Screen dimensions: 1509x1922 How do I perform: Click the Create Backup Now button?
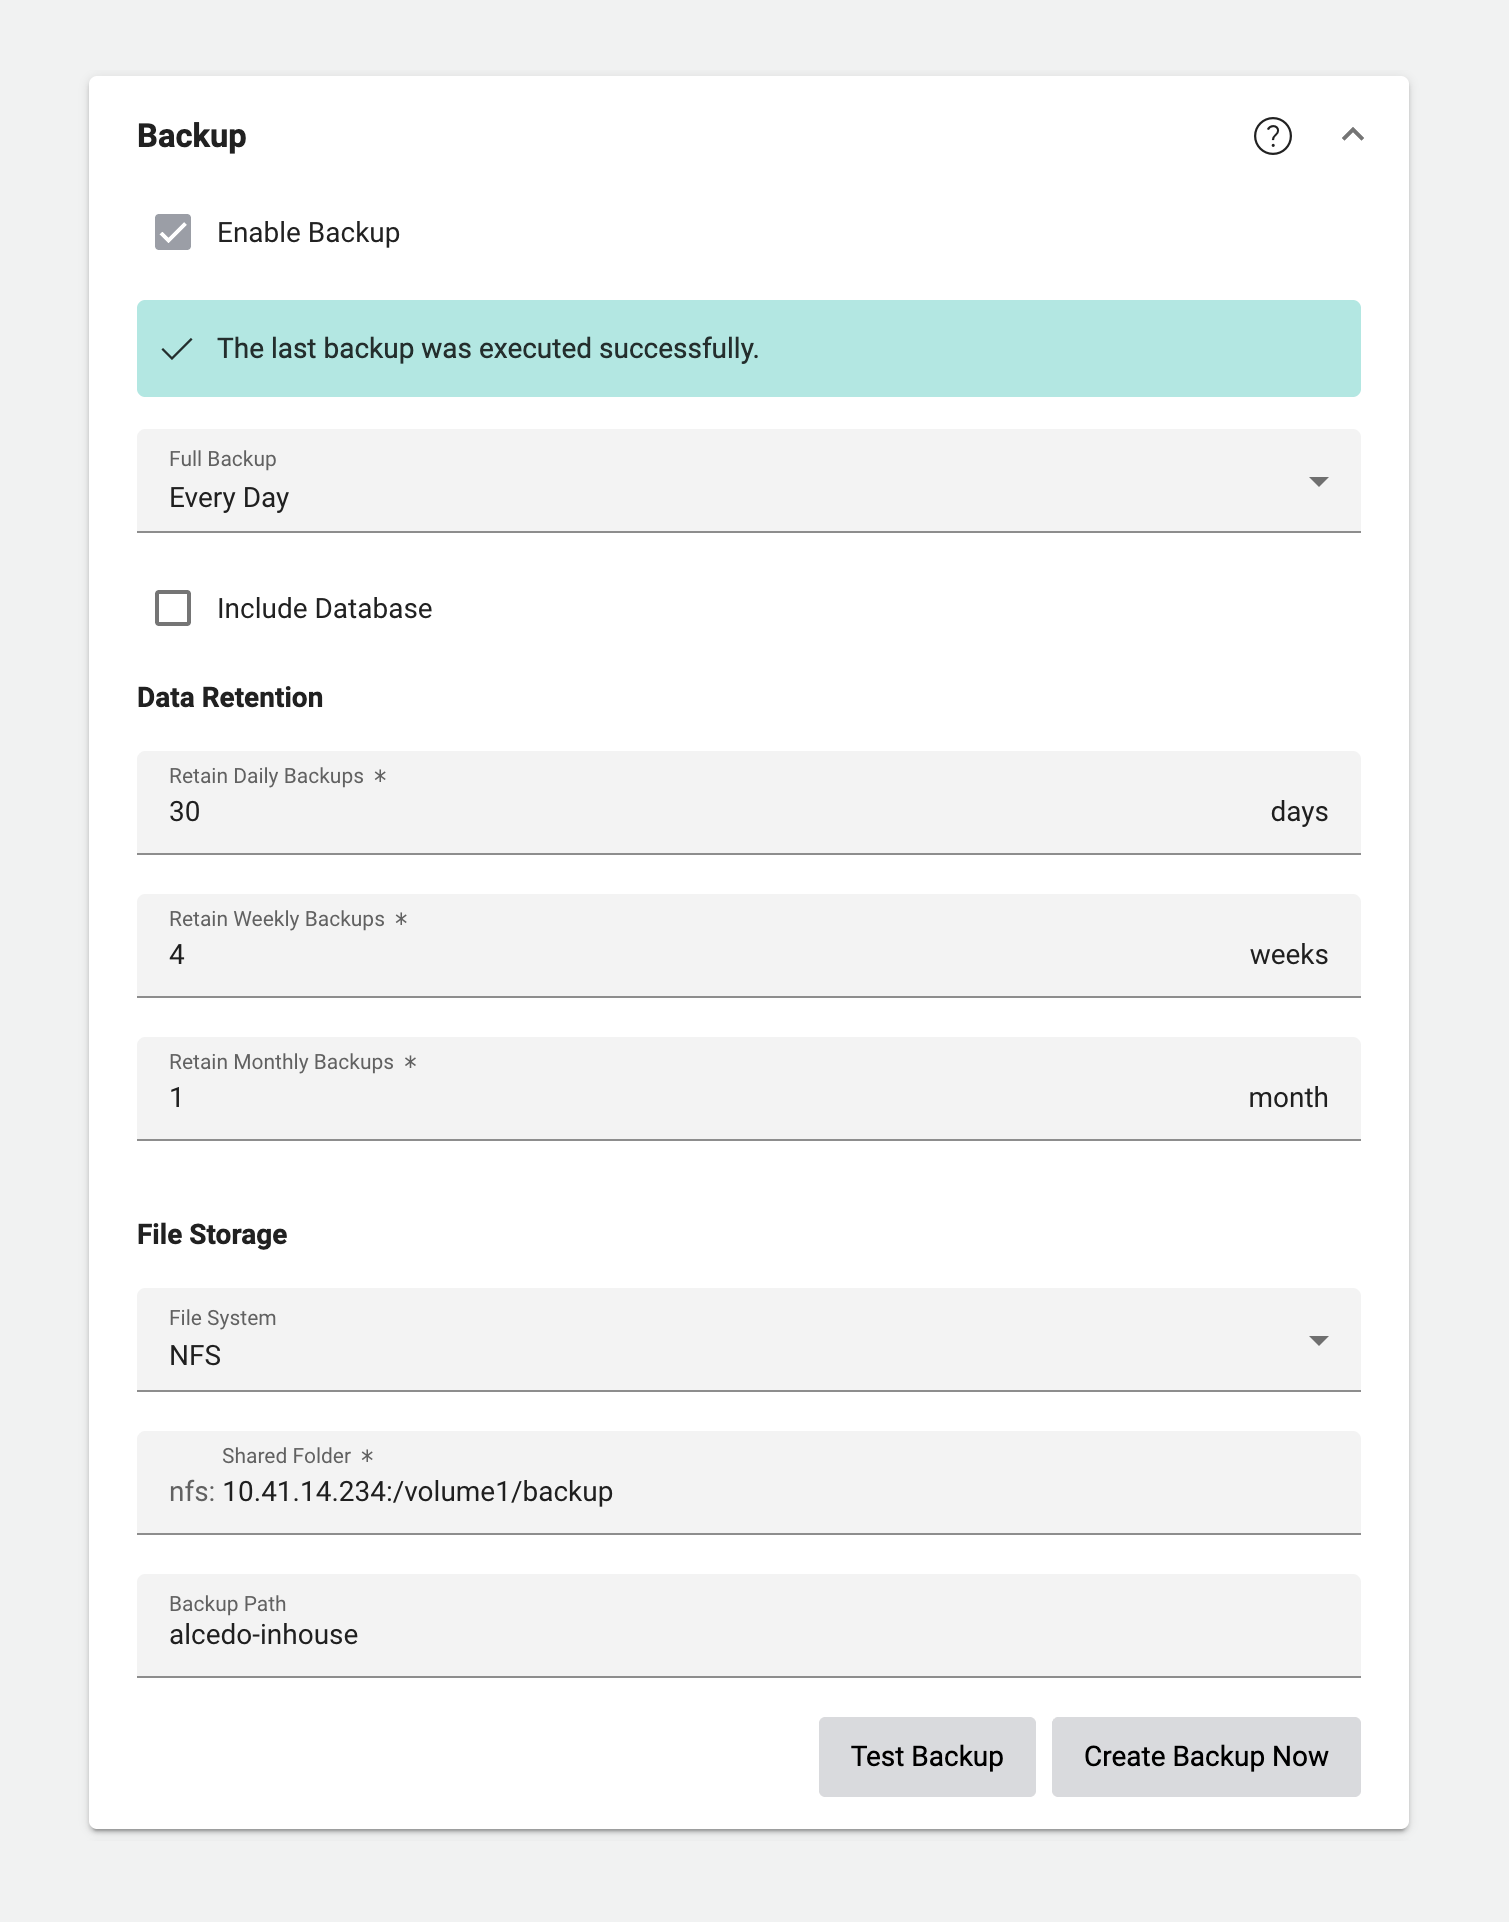click(1205, 1757)
